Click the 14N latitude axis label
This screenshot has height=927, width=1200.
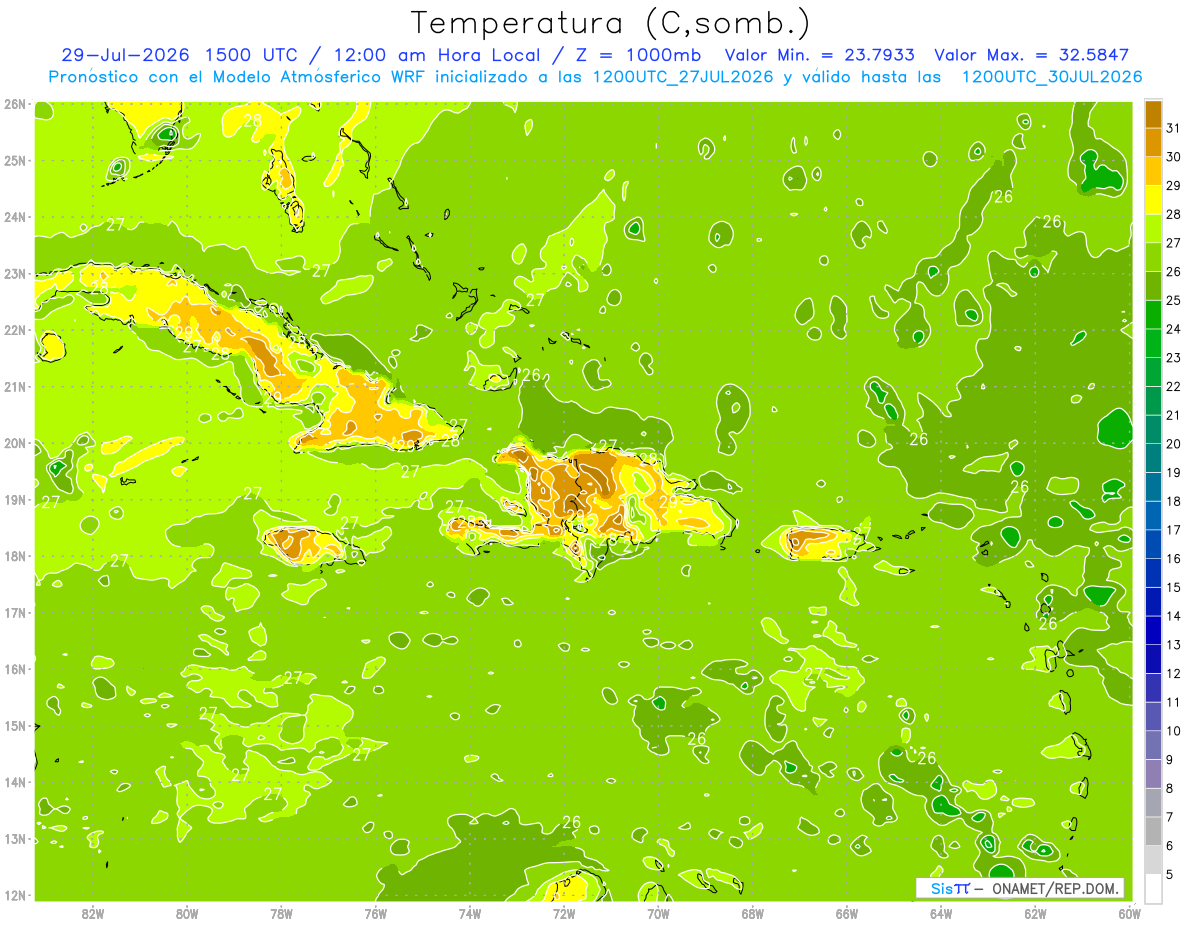pos(14,782)
